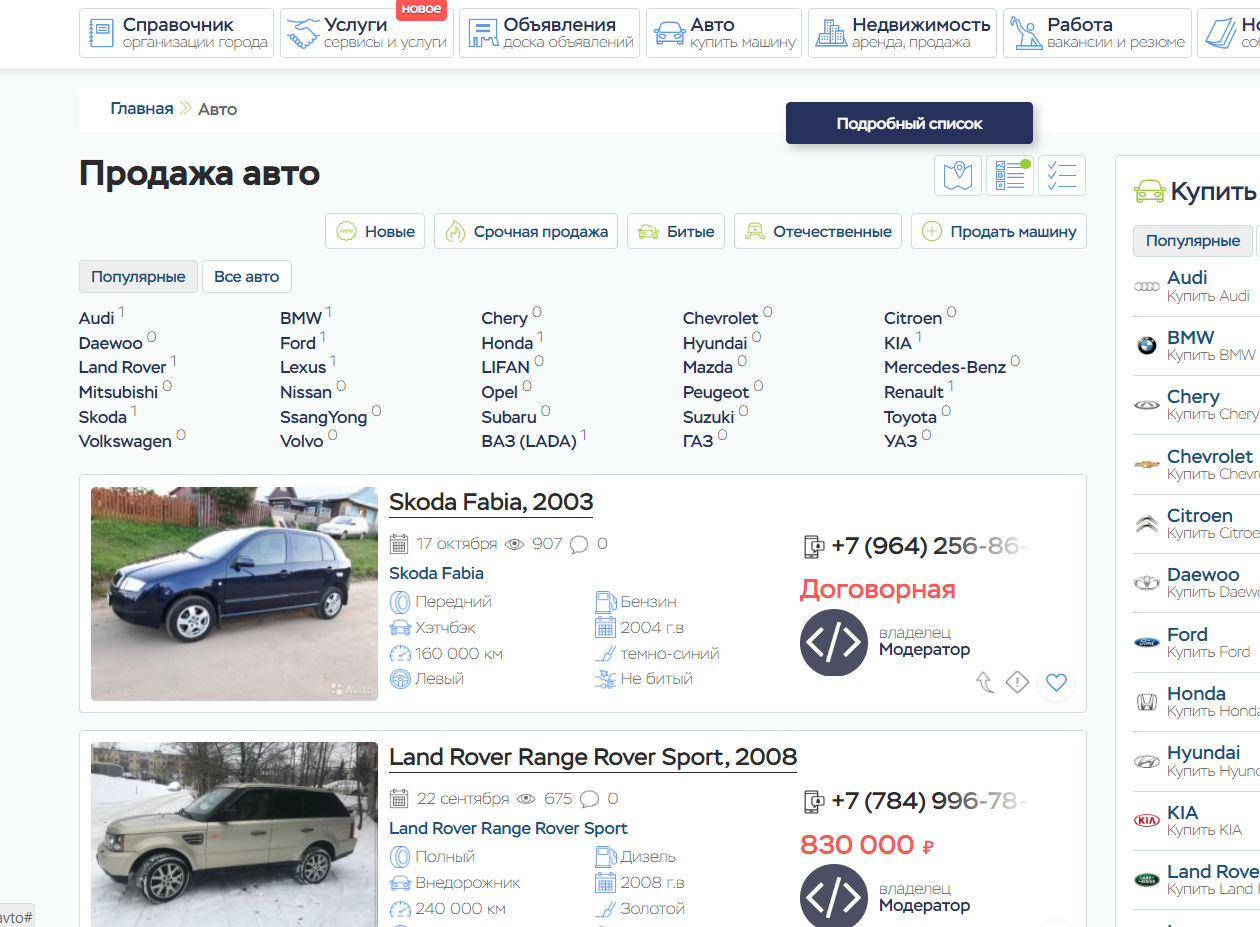This screenshot has height=927, width=1260.
Task: Select the 'Популярные' brands tab
Action: pos(138,276)
